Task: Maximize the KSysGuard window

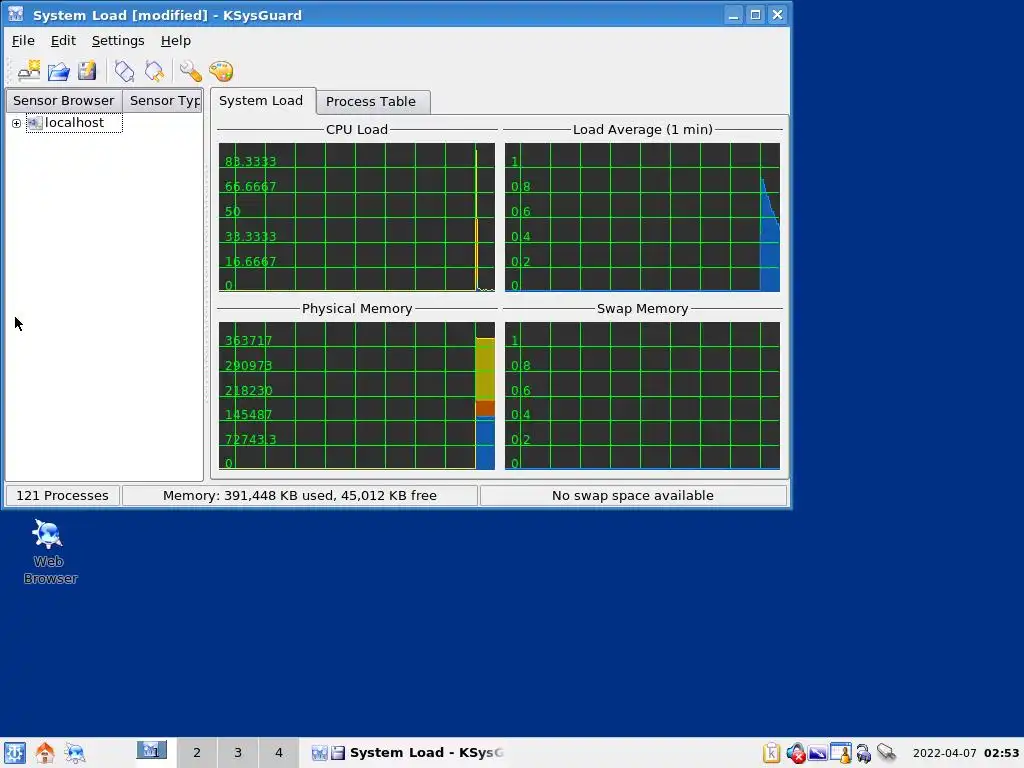Action: pyautogui.click(x=756, y=14)
